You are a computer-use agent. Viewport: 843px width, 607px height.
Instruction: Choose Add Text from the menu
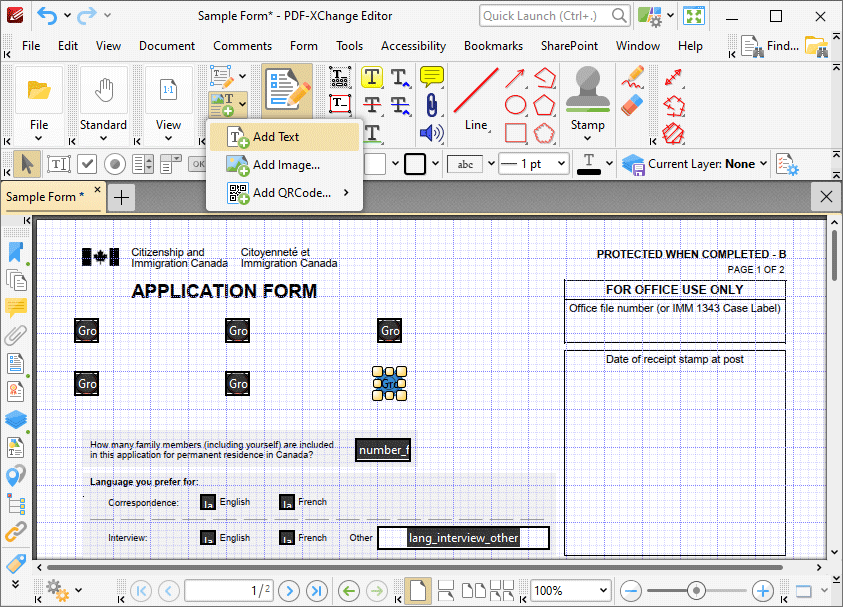[x=284, y=137]
